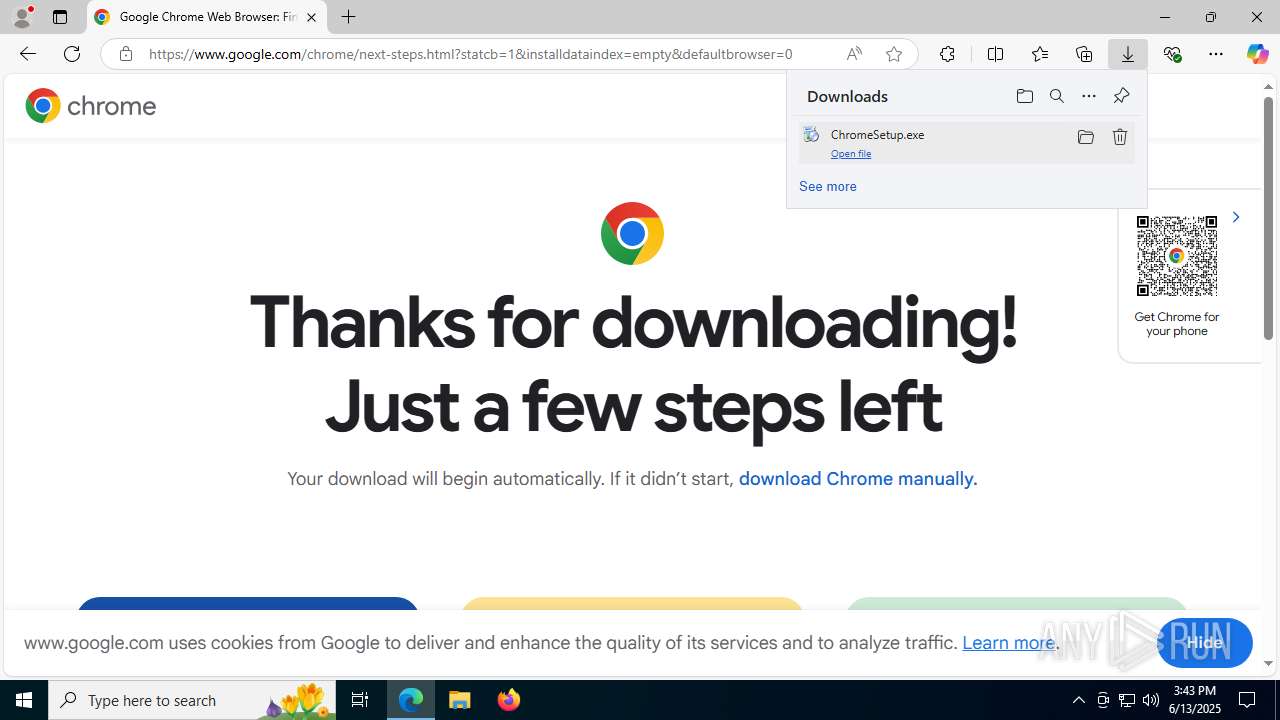This screenshot has height=720, width=1280.
Task: Click See more in Downloads panel
Action: point(828,186)
